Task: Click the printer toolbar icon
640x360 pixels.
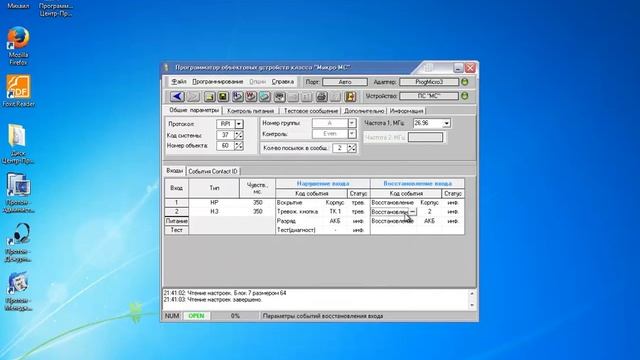Action: tap(321, 96)
